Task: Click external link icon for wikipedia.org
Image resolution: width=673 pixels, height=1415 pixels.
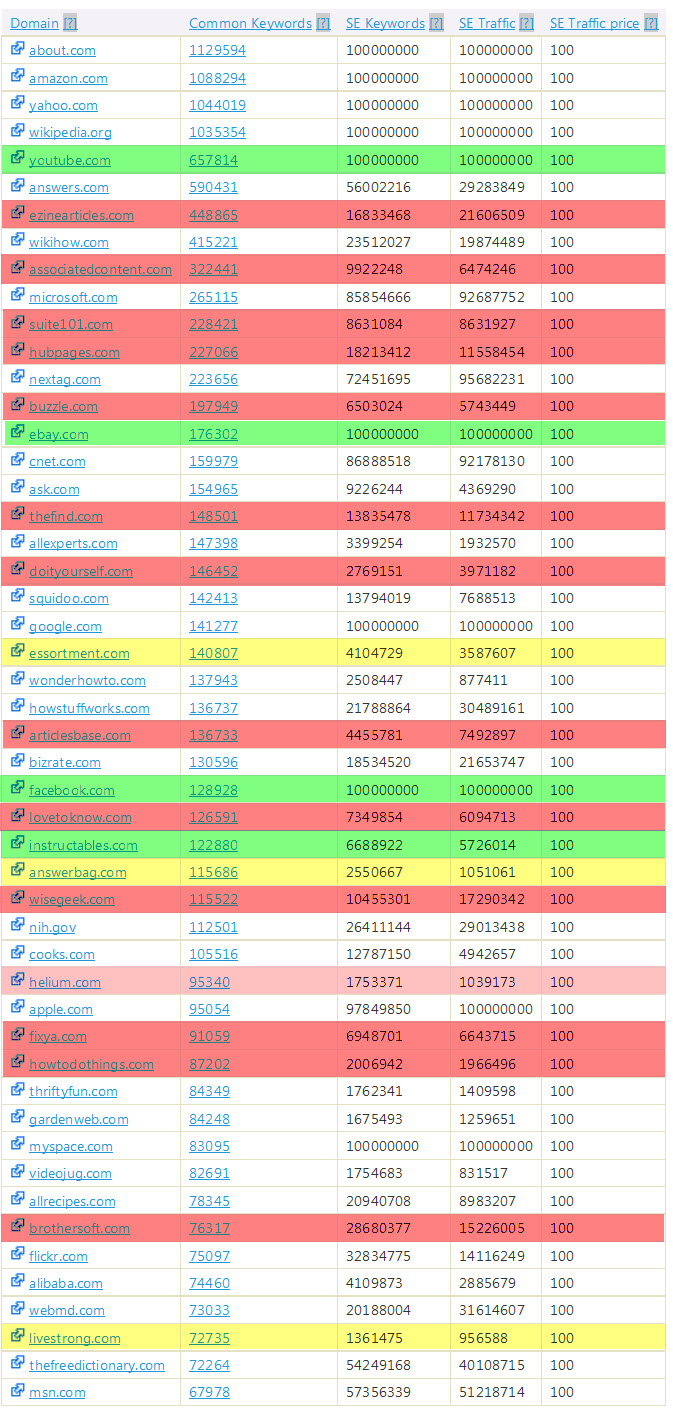Action: coord(18,131)
